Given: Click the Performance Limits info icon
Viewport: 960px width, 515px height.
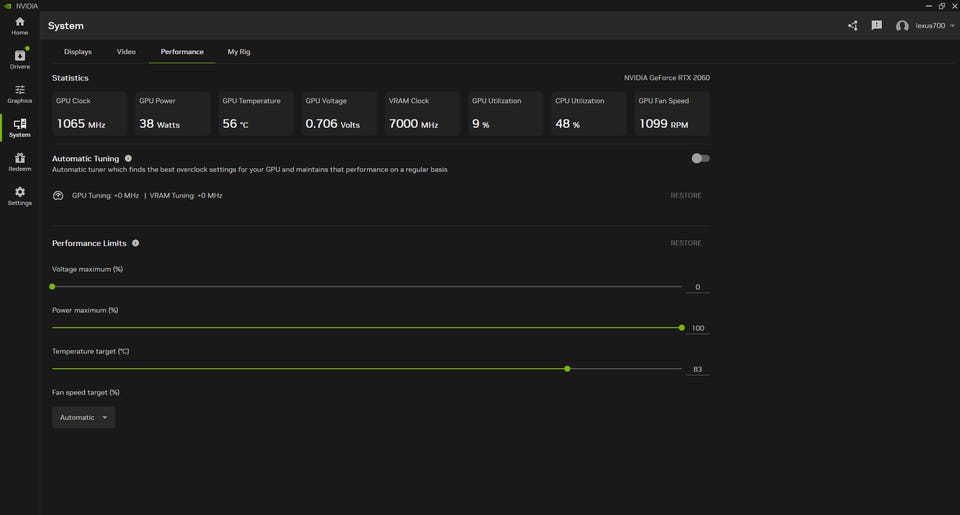Looking at the screenshot, I should [136, 243].
